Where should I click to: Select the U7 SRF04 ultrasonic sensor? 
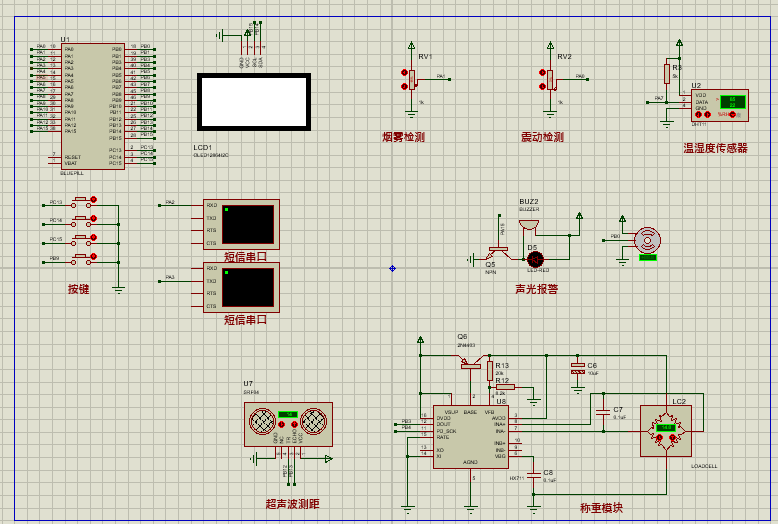pyautogui.click(x=288, y=424)
